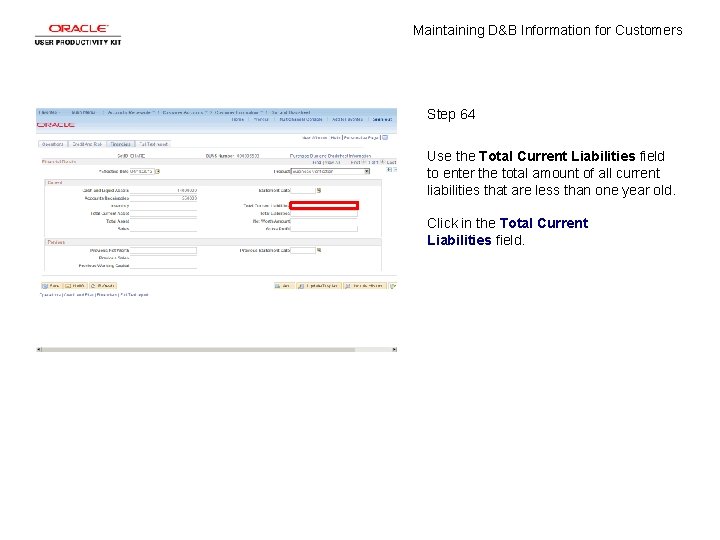Screen dimensions: 720x540
Task: Click in Cash and Liquid Assets field
Action: point(163,190)
